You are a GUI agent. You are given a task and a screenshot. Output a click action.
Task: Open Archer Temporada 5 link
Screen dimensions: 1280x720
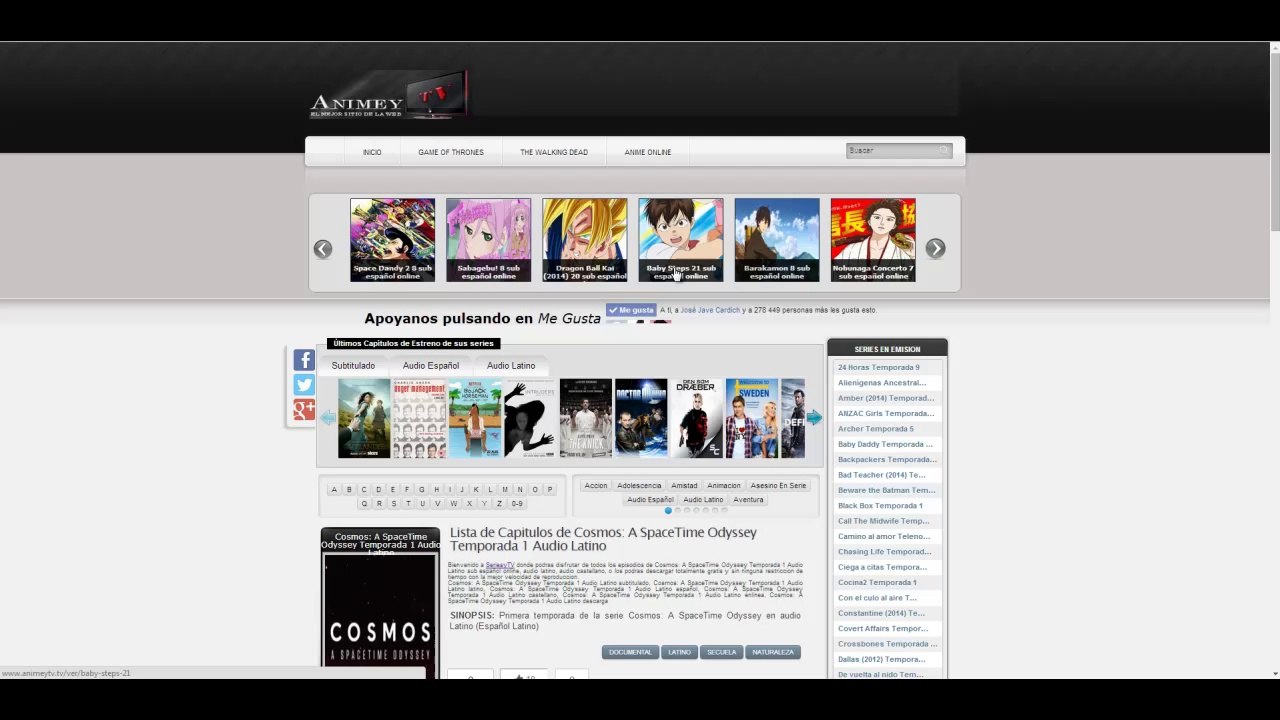pyautogui.click(x=876, y=429)
